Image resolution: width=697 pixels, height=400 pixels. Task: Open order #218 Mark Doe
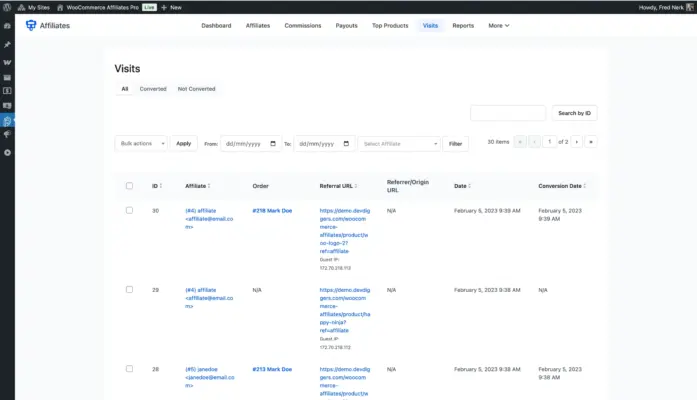(x=272, y=211)
